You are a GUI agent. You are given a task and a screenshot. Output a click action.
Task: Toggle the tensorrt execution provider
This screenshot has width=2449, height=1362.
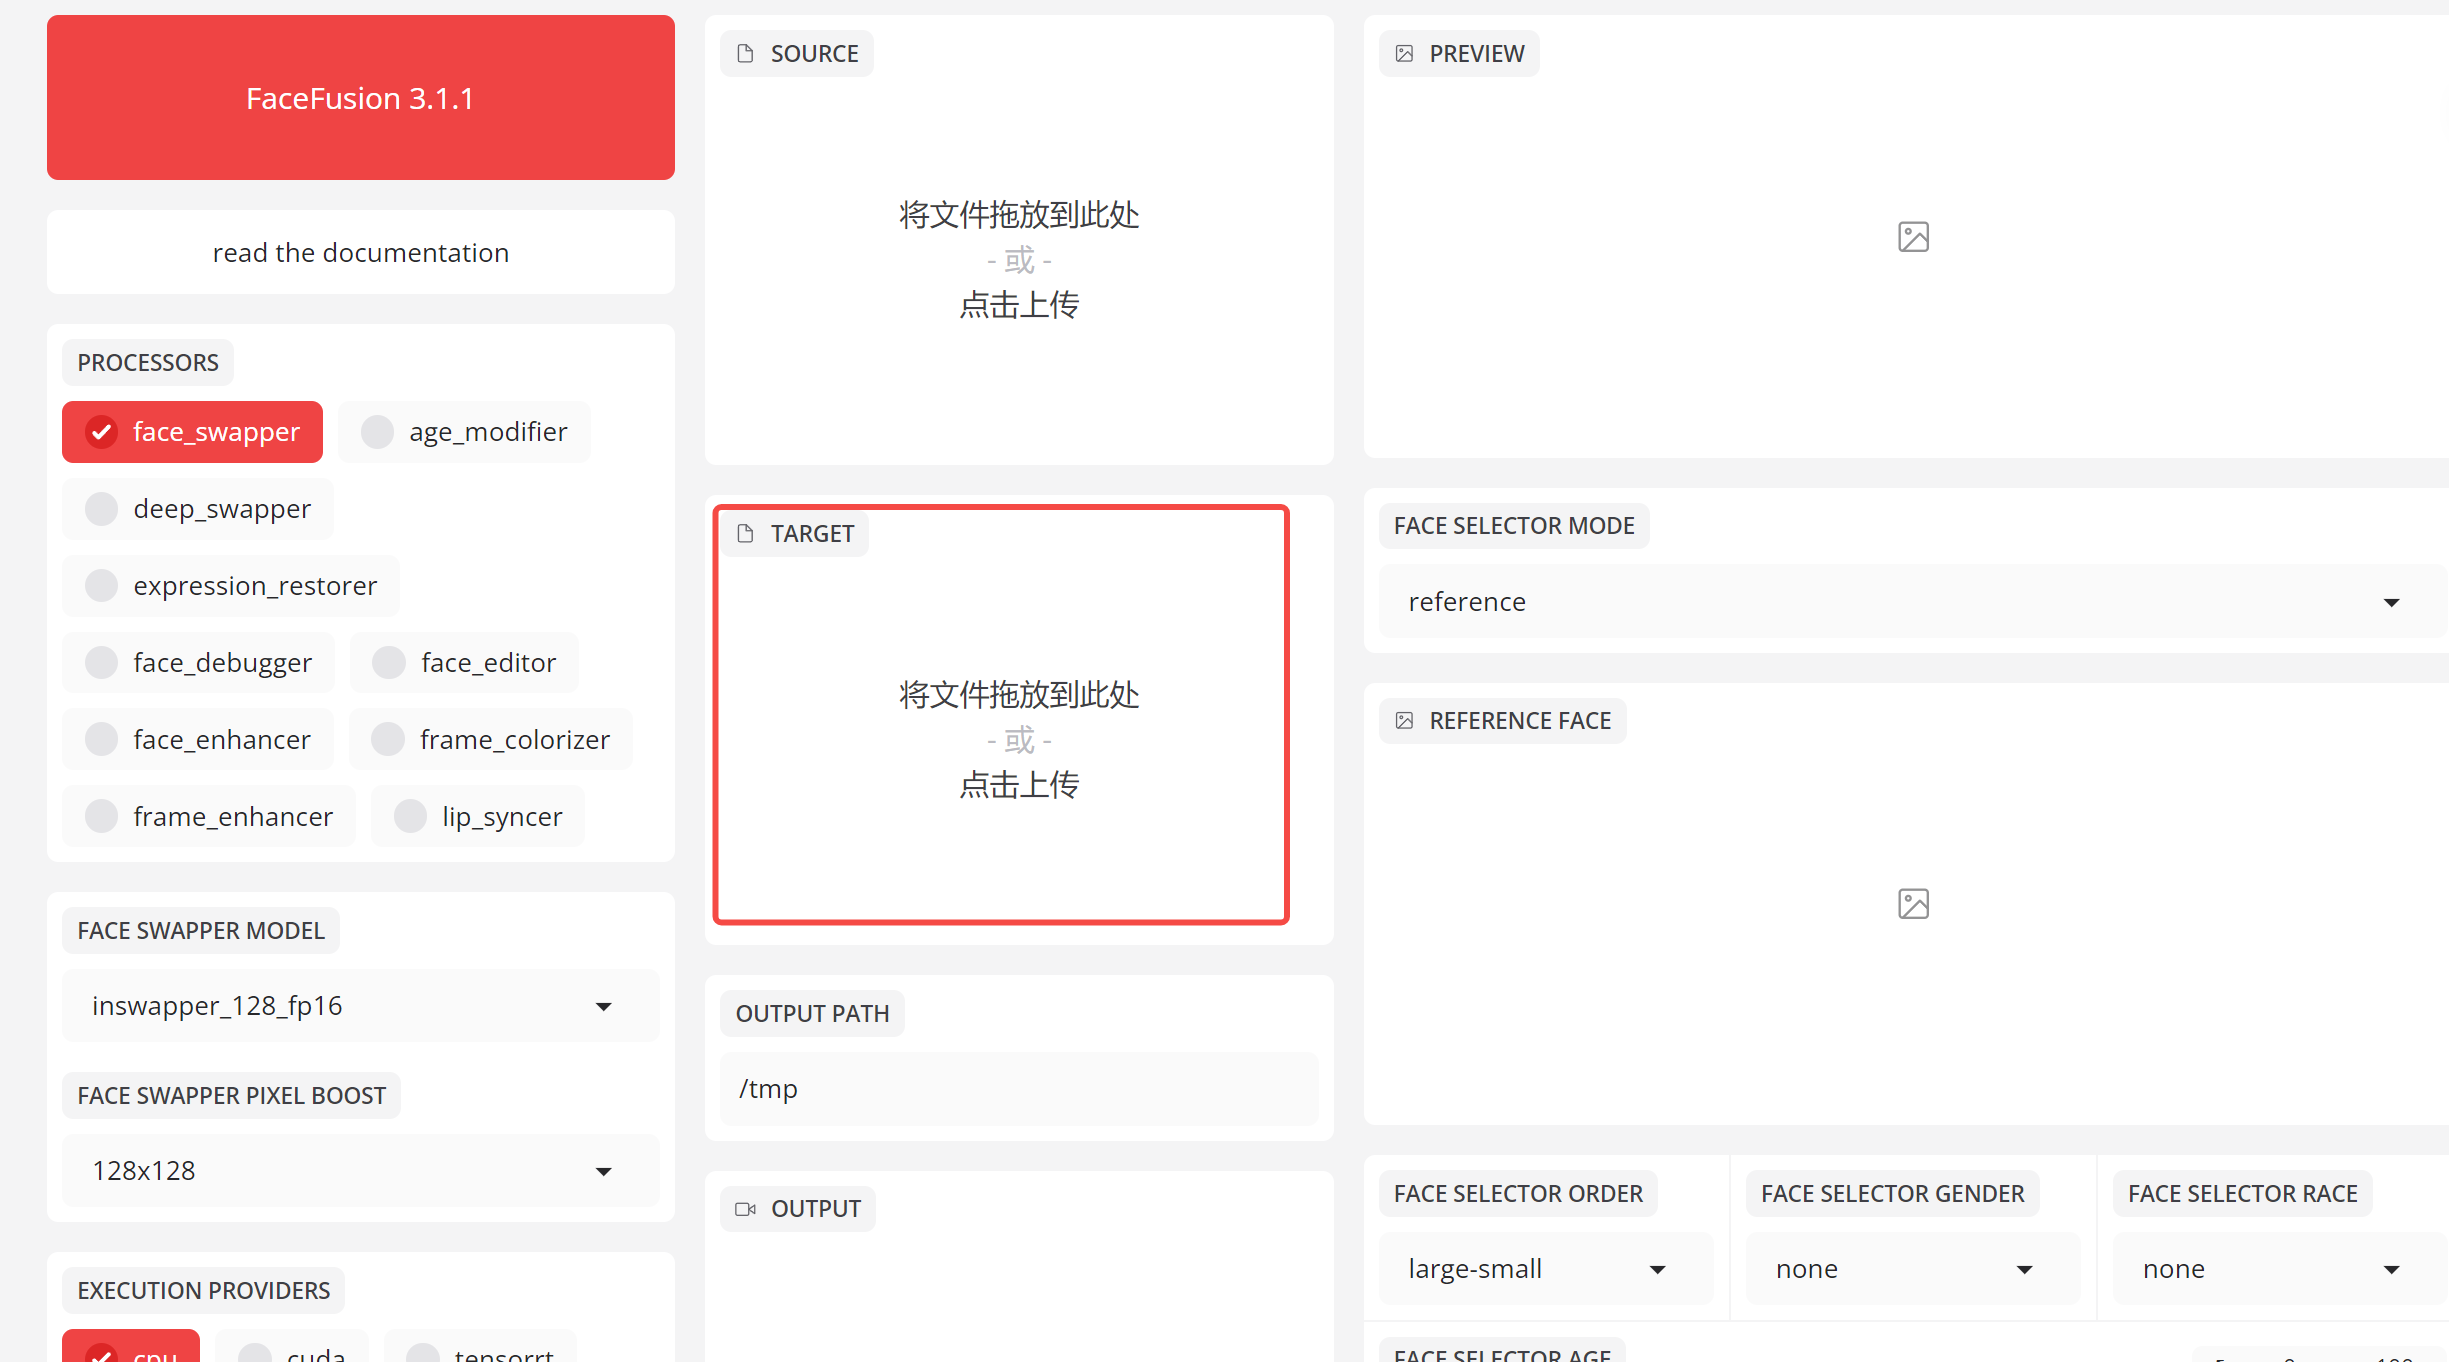480,1347
